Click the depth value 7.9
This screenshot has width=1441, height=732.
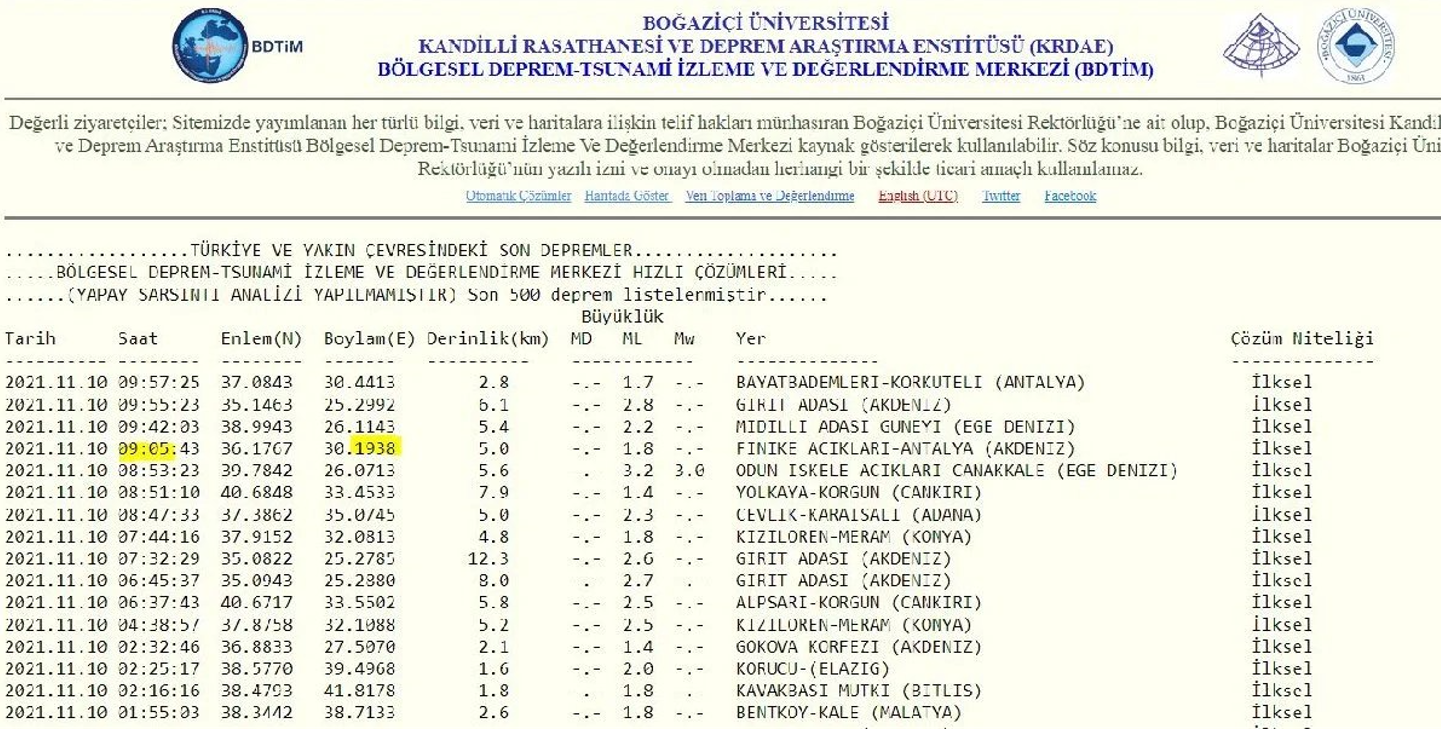click(493, 492)
